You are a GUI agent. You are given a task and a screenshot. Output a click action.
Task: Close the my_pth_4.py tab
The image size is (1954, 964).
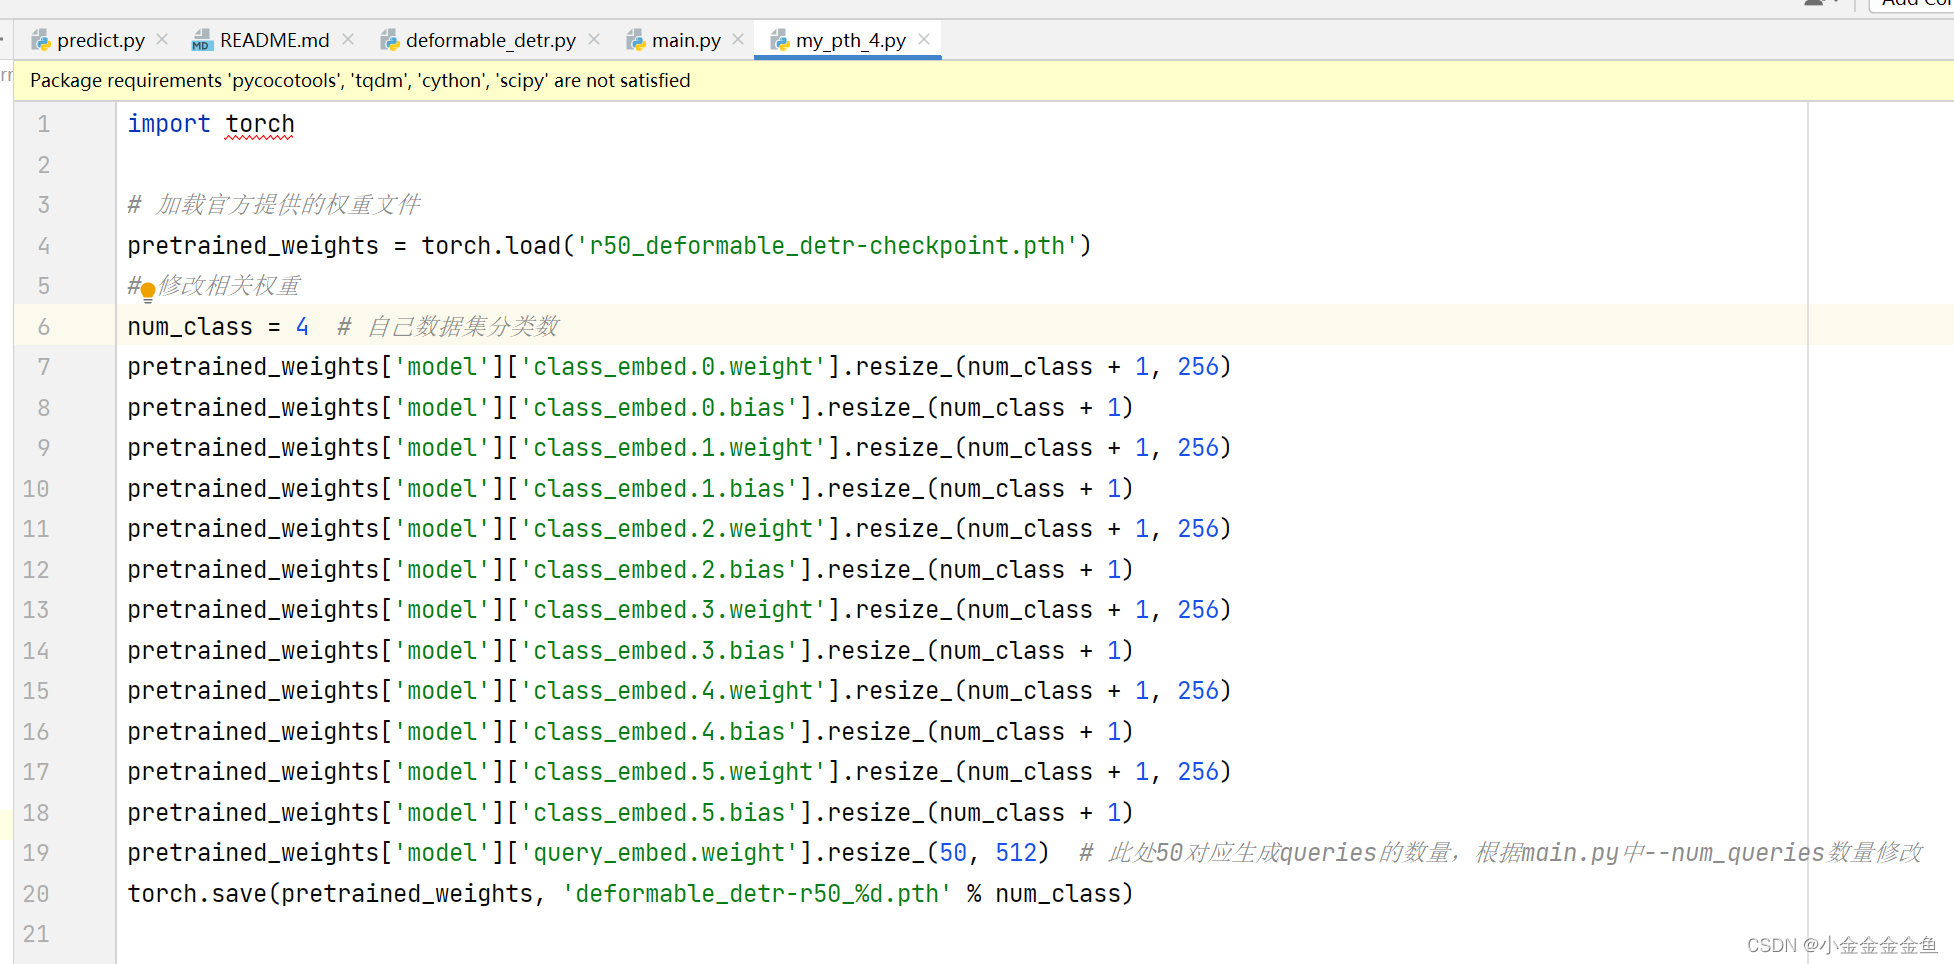pyautogui.click(x=924, y=39)
